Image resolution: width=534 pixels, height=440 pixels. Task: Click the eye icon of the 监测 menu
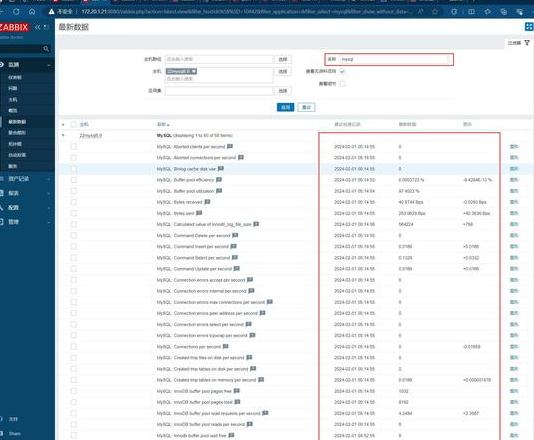click(x=2, y=64)
